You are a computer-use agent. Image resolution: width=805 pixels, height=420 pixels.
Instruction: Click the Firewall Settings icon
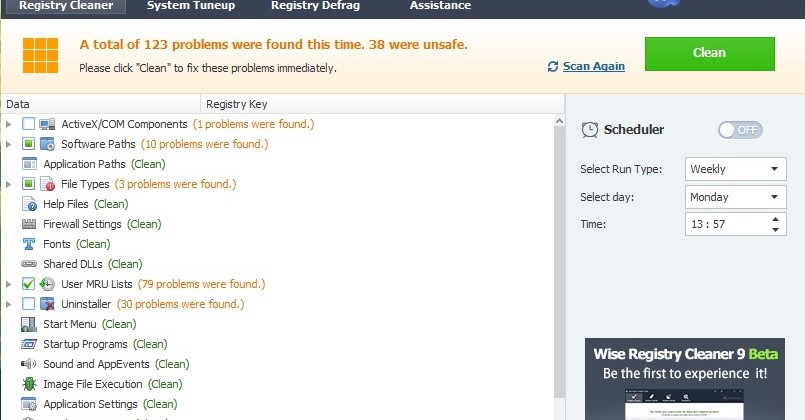point(29,224)
